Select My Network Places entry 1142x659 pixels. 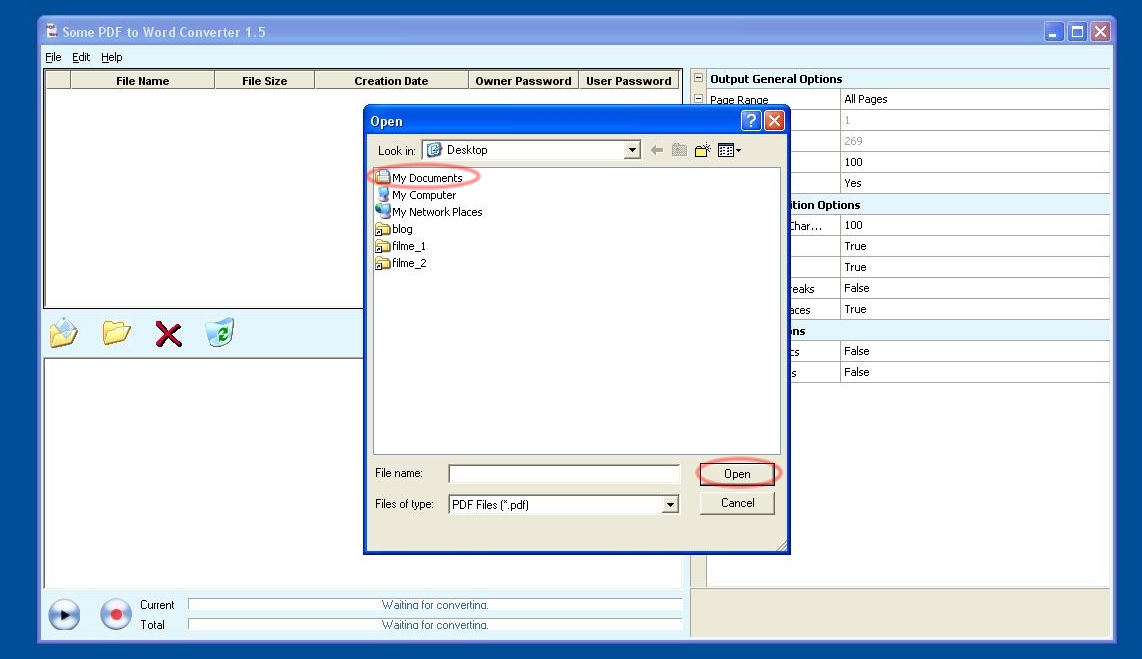[x=429, y=212]
